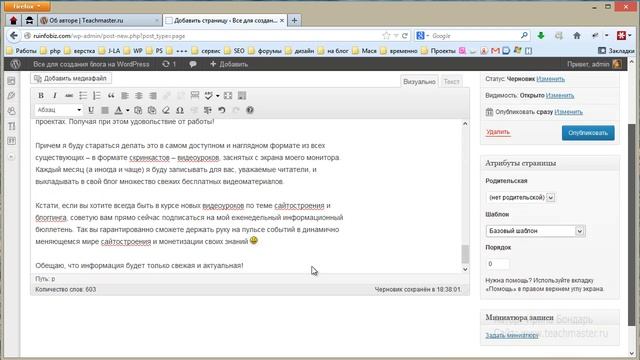The width and height of the screenshot is (640, 360).
Task: Go to browser home page
Action: click(577, 36)
